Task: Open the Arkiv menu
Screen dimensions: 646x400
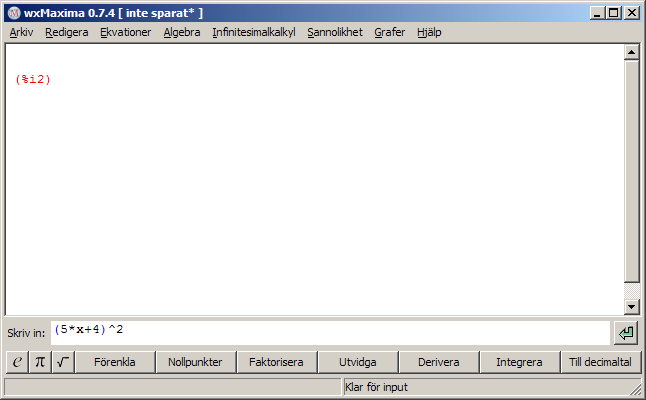Action: [x=21, y=32]
